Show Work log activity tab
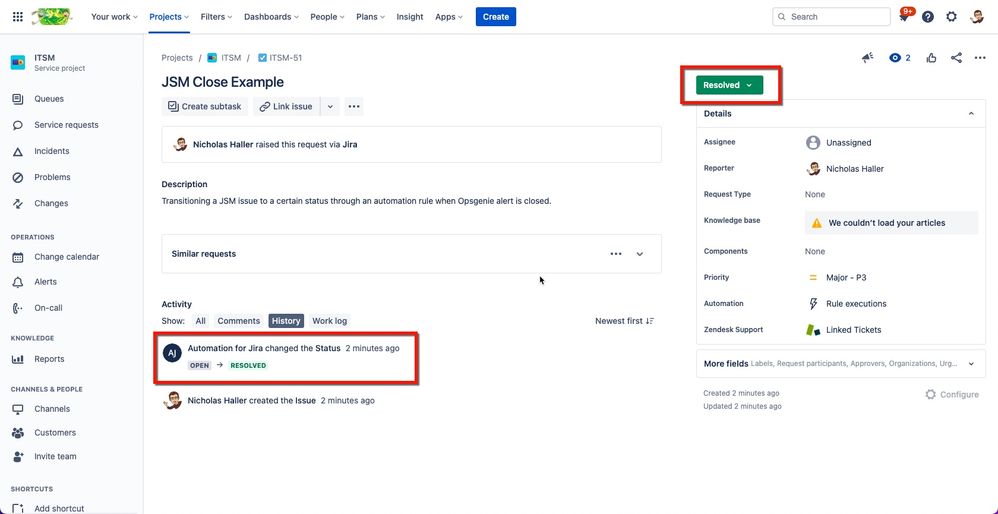 coord(330,321)
